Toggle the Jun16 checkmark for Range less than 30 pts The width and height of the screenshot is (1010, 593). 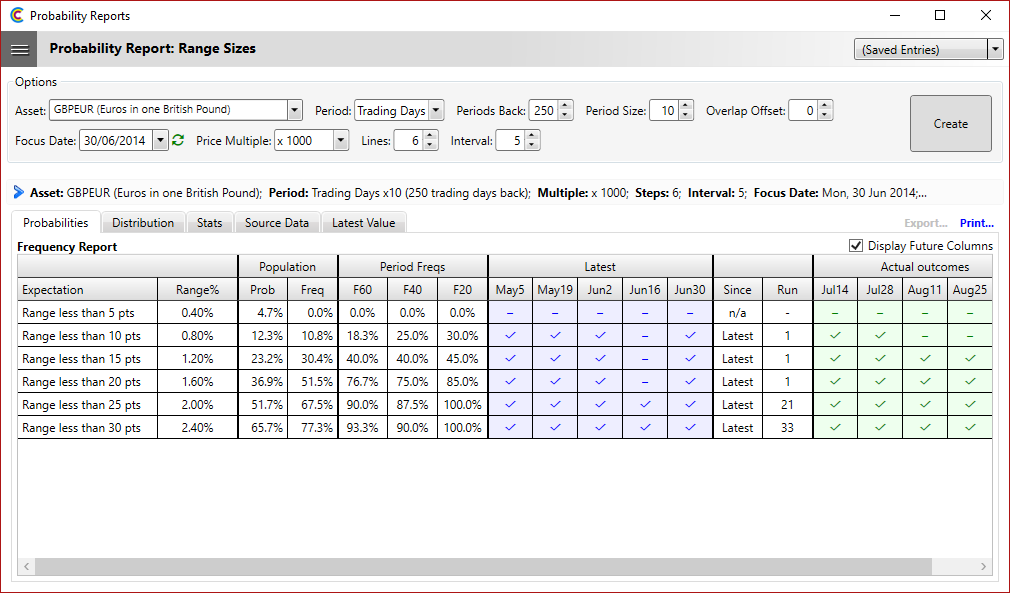[644, 427]
